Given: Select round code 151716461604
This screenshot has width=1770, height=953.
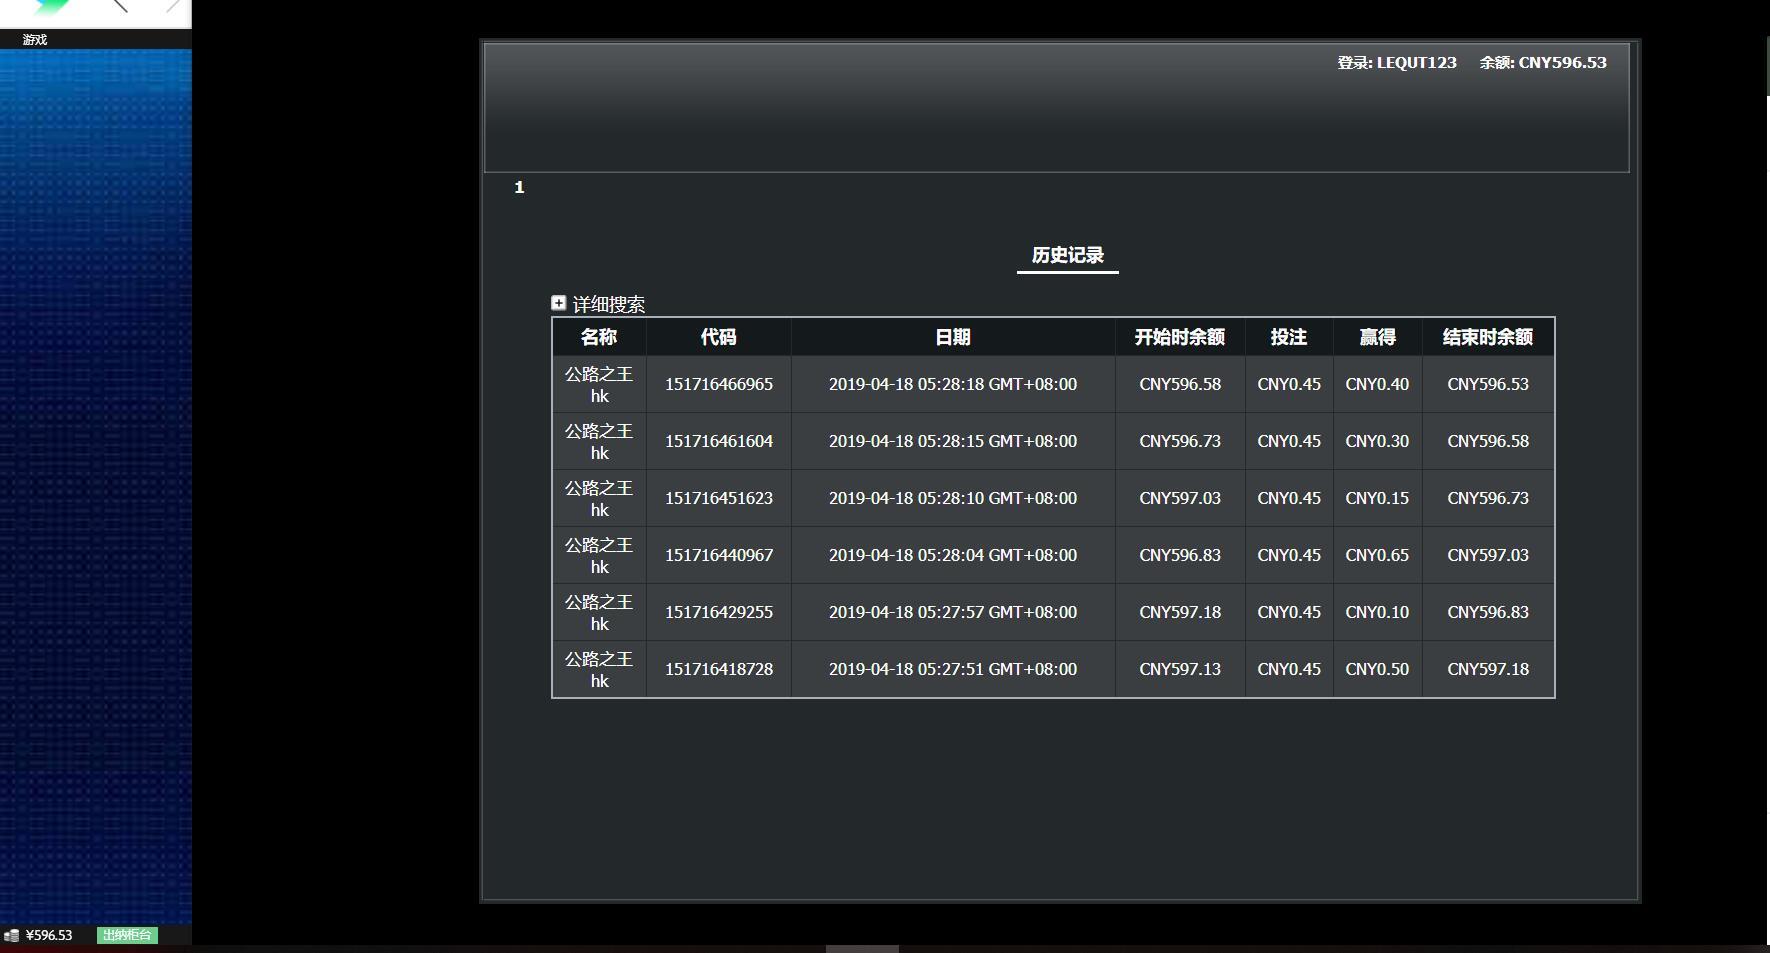Looking at the screenshot, I should [719, 441].
